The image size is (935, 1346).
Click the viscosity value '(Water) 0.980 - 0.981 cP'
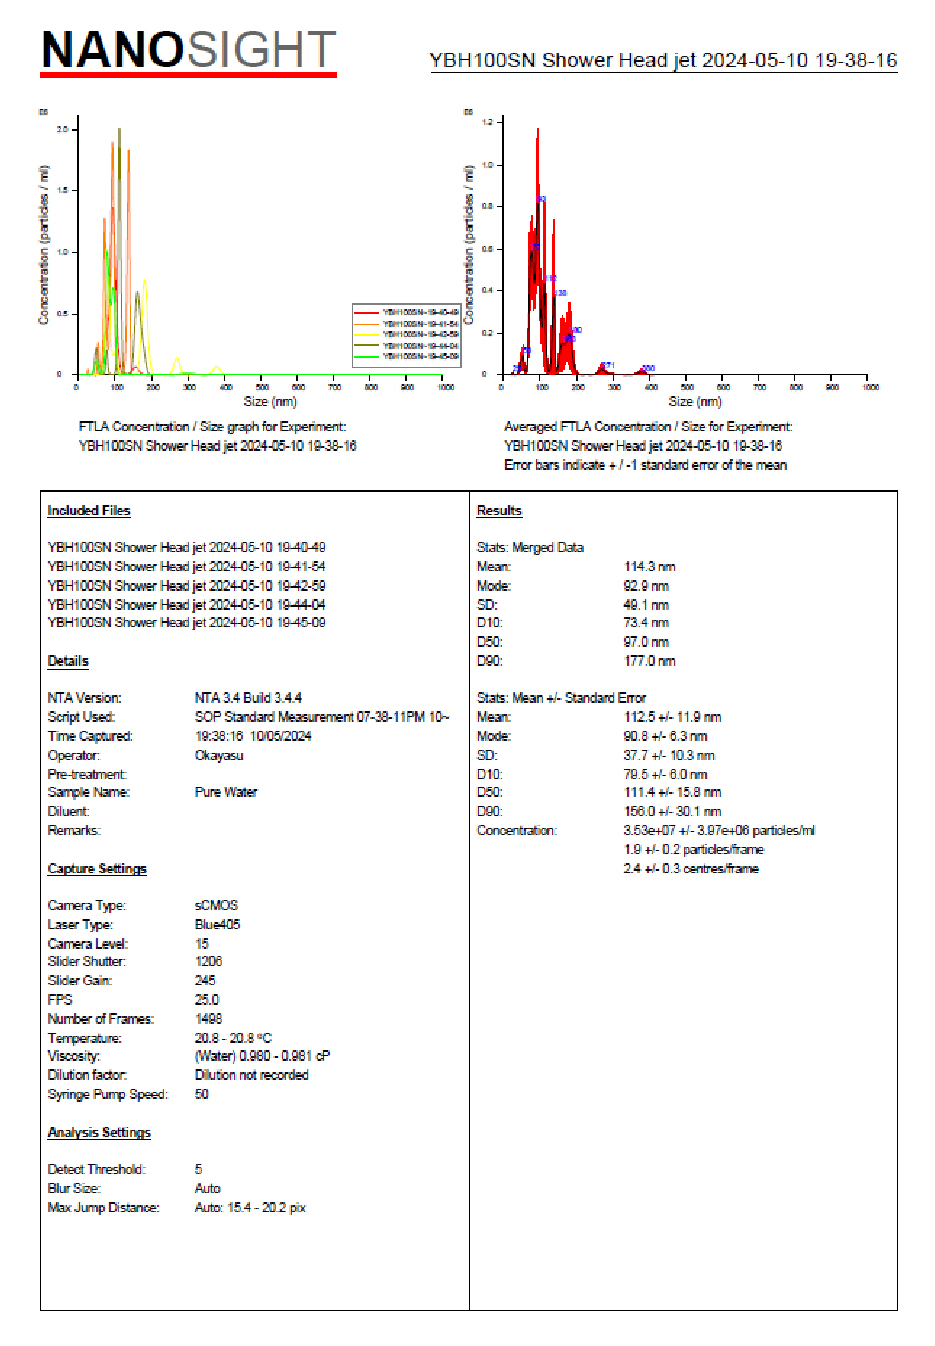[x=262, y=1056]
